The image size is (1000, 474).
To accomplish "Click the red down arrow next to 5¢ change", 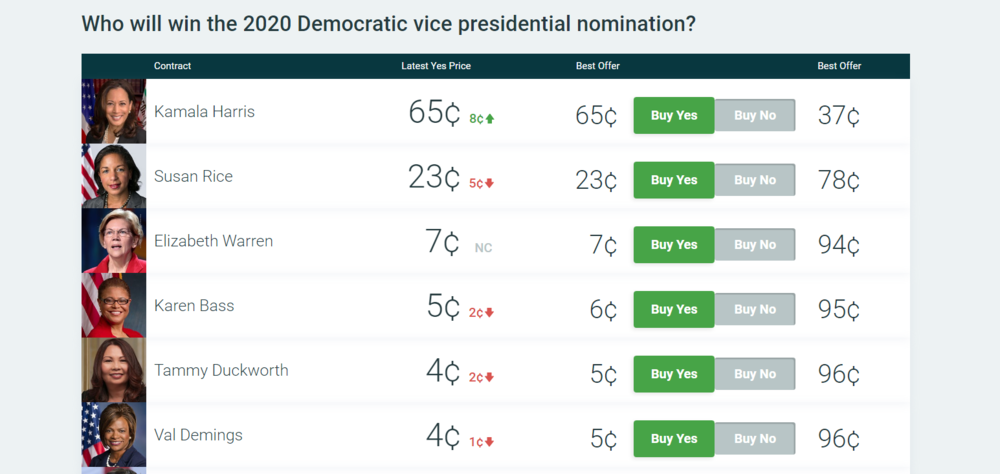I will click(x=490, y=183).
